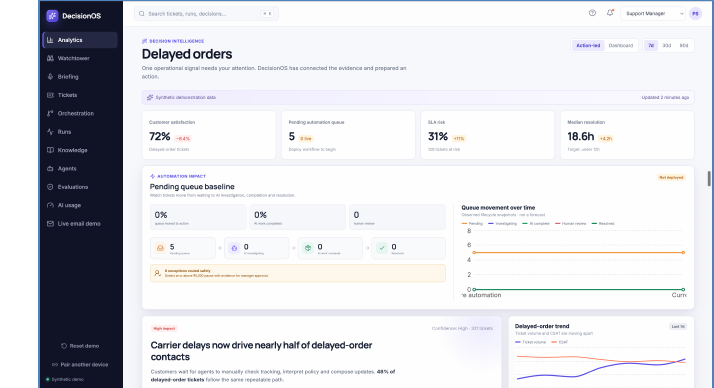714x388 pixels.
Task: Click the Reset demo button
Action: pyautogui.click(x=80, y=346)
